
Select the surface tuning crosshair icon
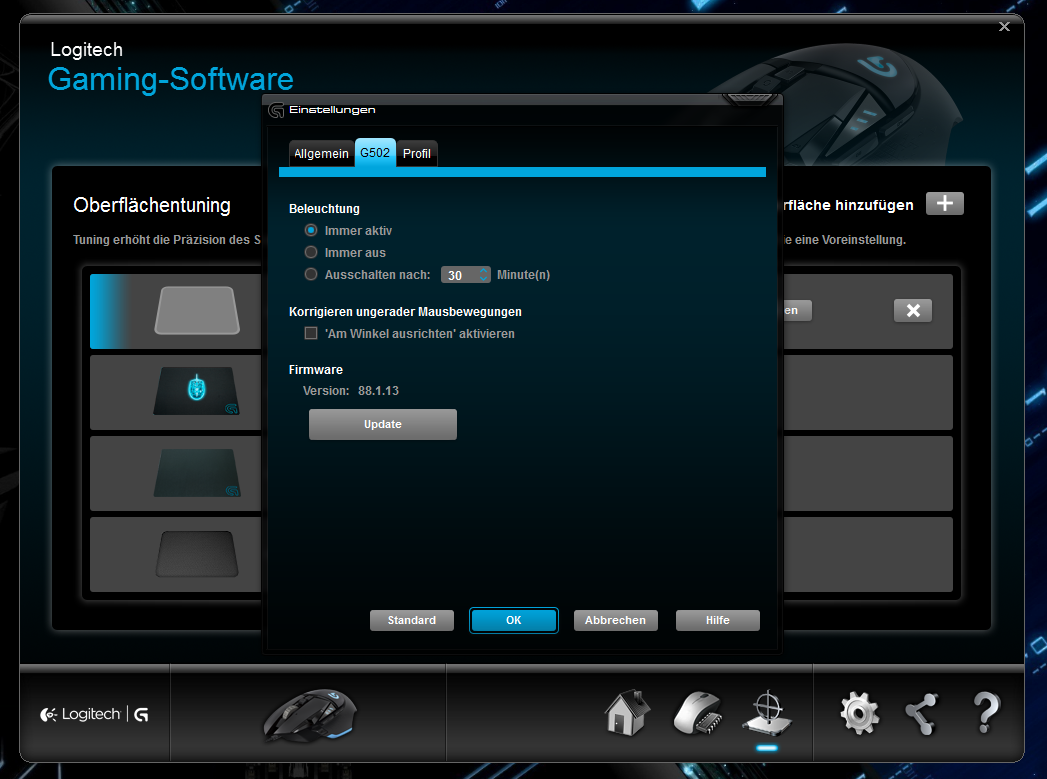click(767, 713)
